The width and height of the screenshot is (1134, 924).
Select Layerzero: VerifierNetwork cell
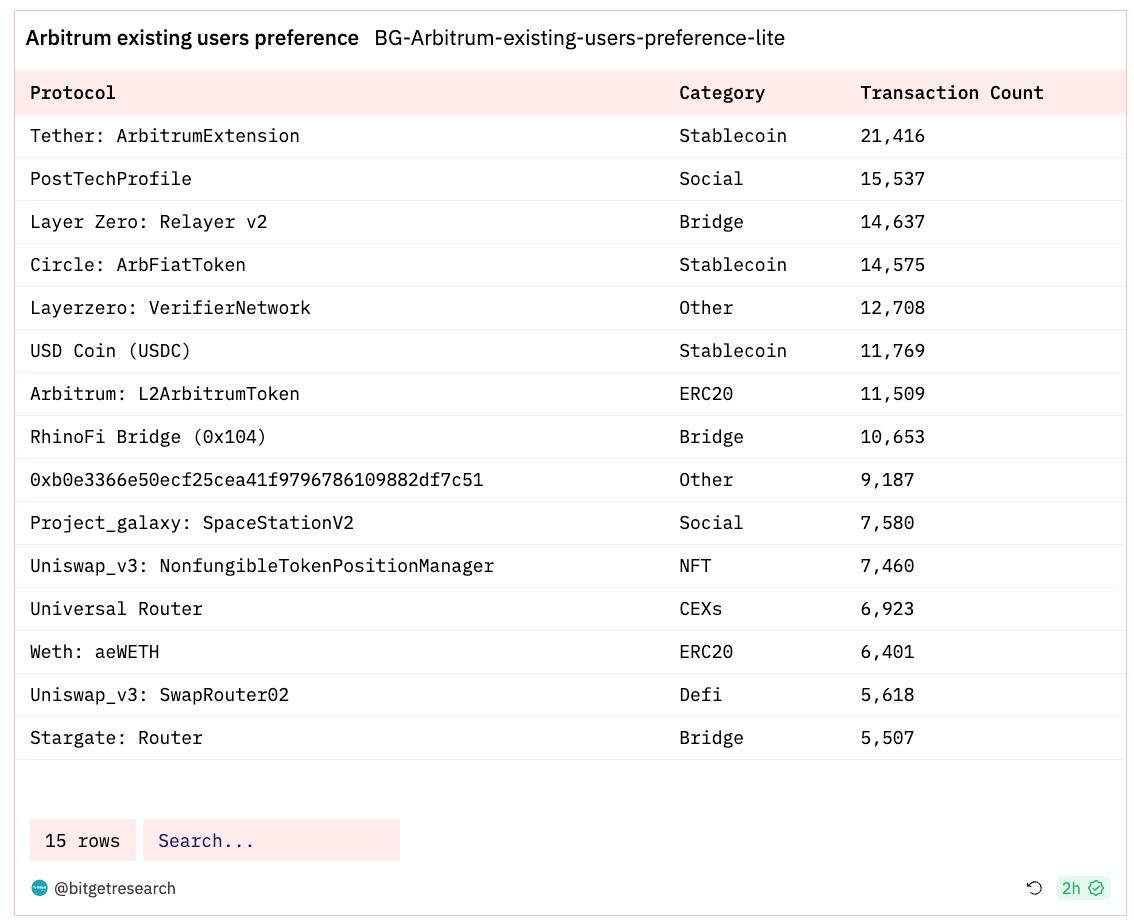[170, 308]
